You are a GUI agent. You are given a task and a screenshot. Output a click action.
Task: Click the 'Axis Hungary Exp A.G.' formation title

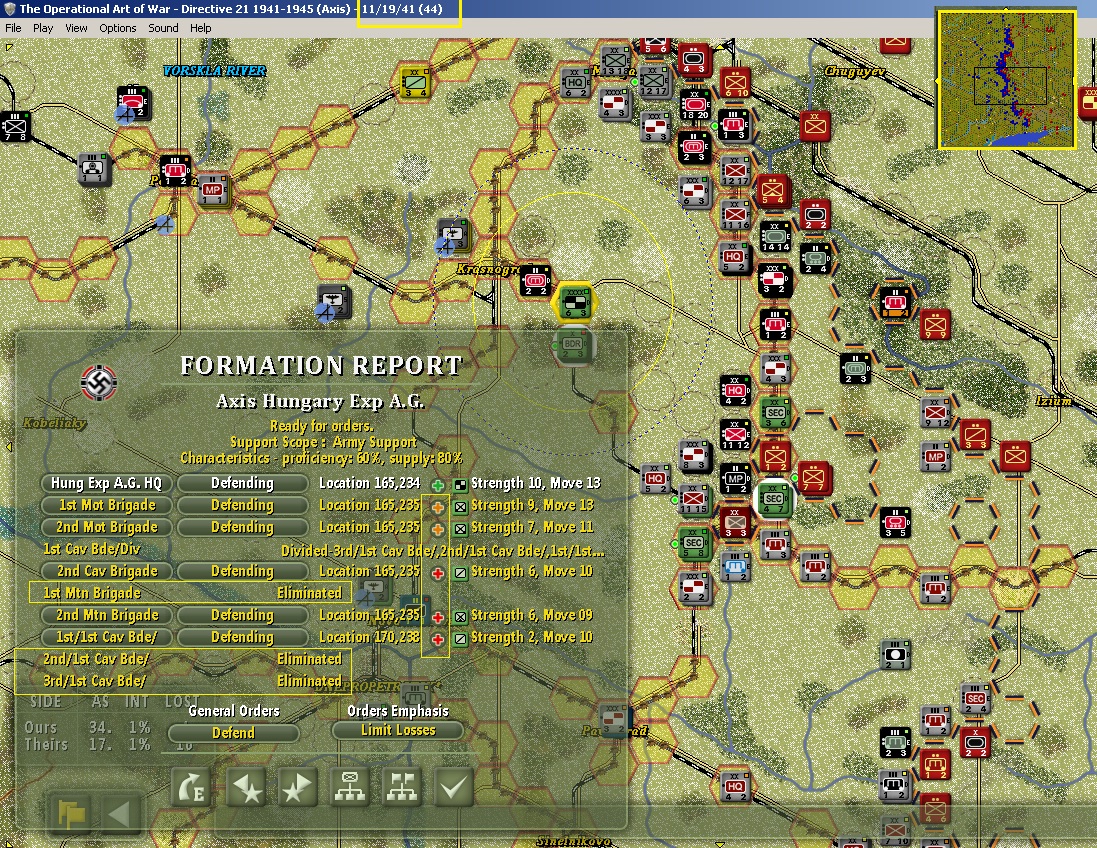[320, 401]
